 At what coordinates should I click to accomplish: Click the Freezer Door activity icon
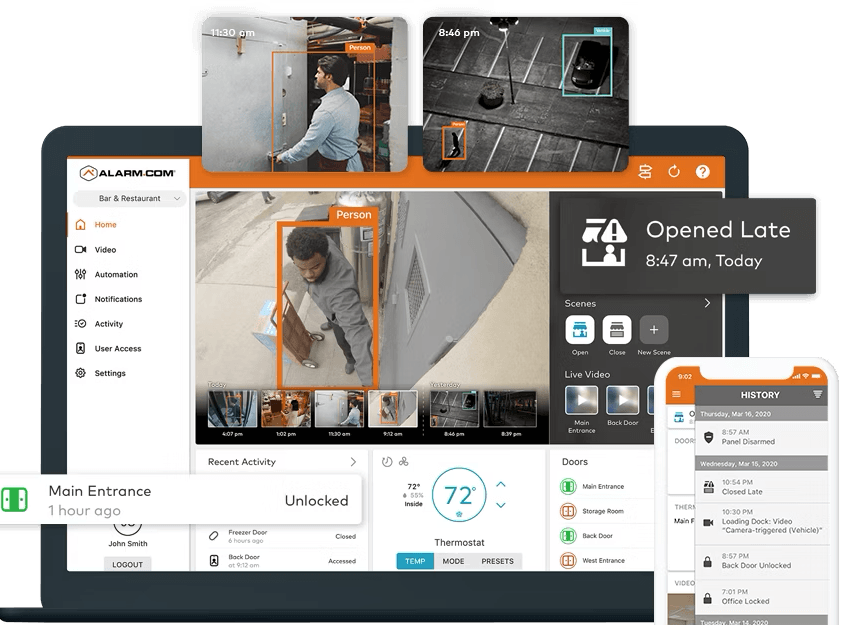[x=214, y=536]
